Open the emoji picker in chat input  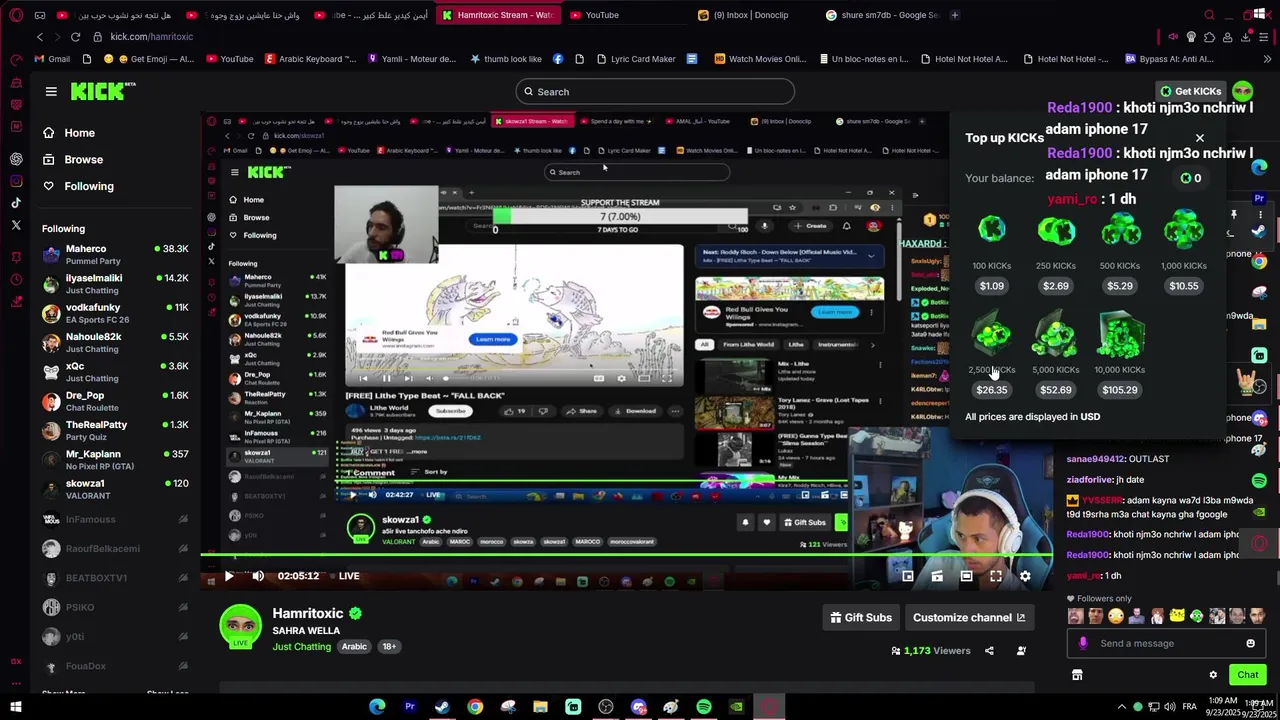click(1250, 644)
